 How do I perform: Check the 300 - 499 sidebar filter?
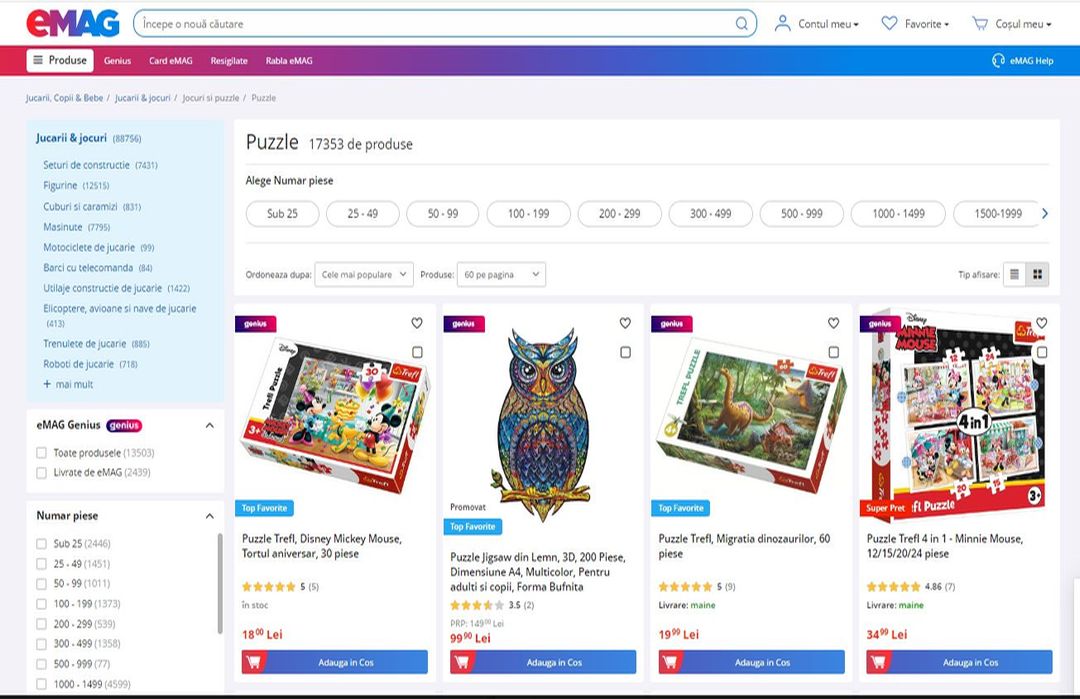pyautogui.click(x=41, y=643)
